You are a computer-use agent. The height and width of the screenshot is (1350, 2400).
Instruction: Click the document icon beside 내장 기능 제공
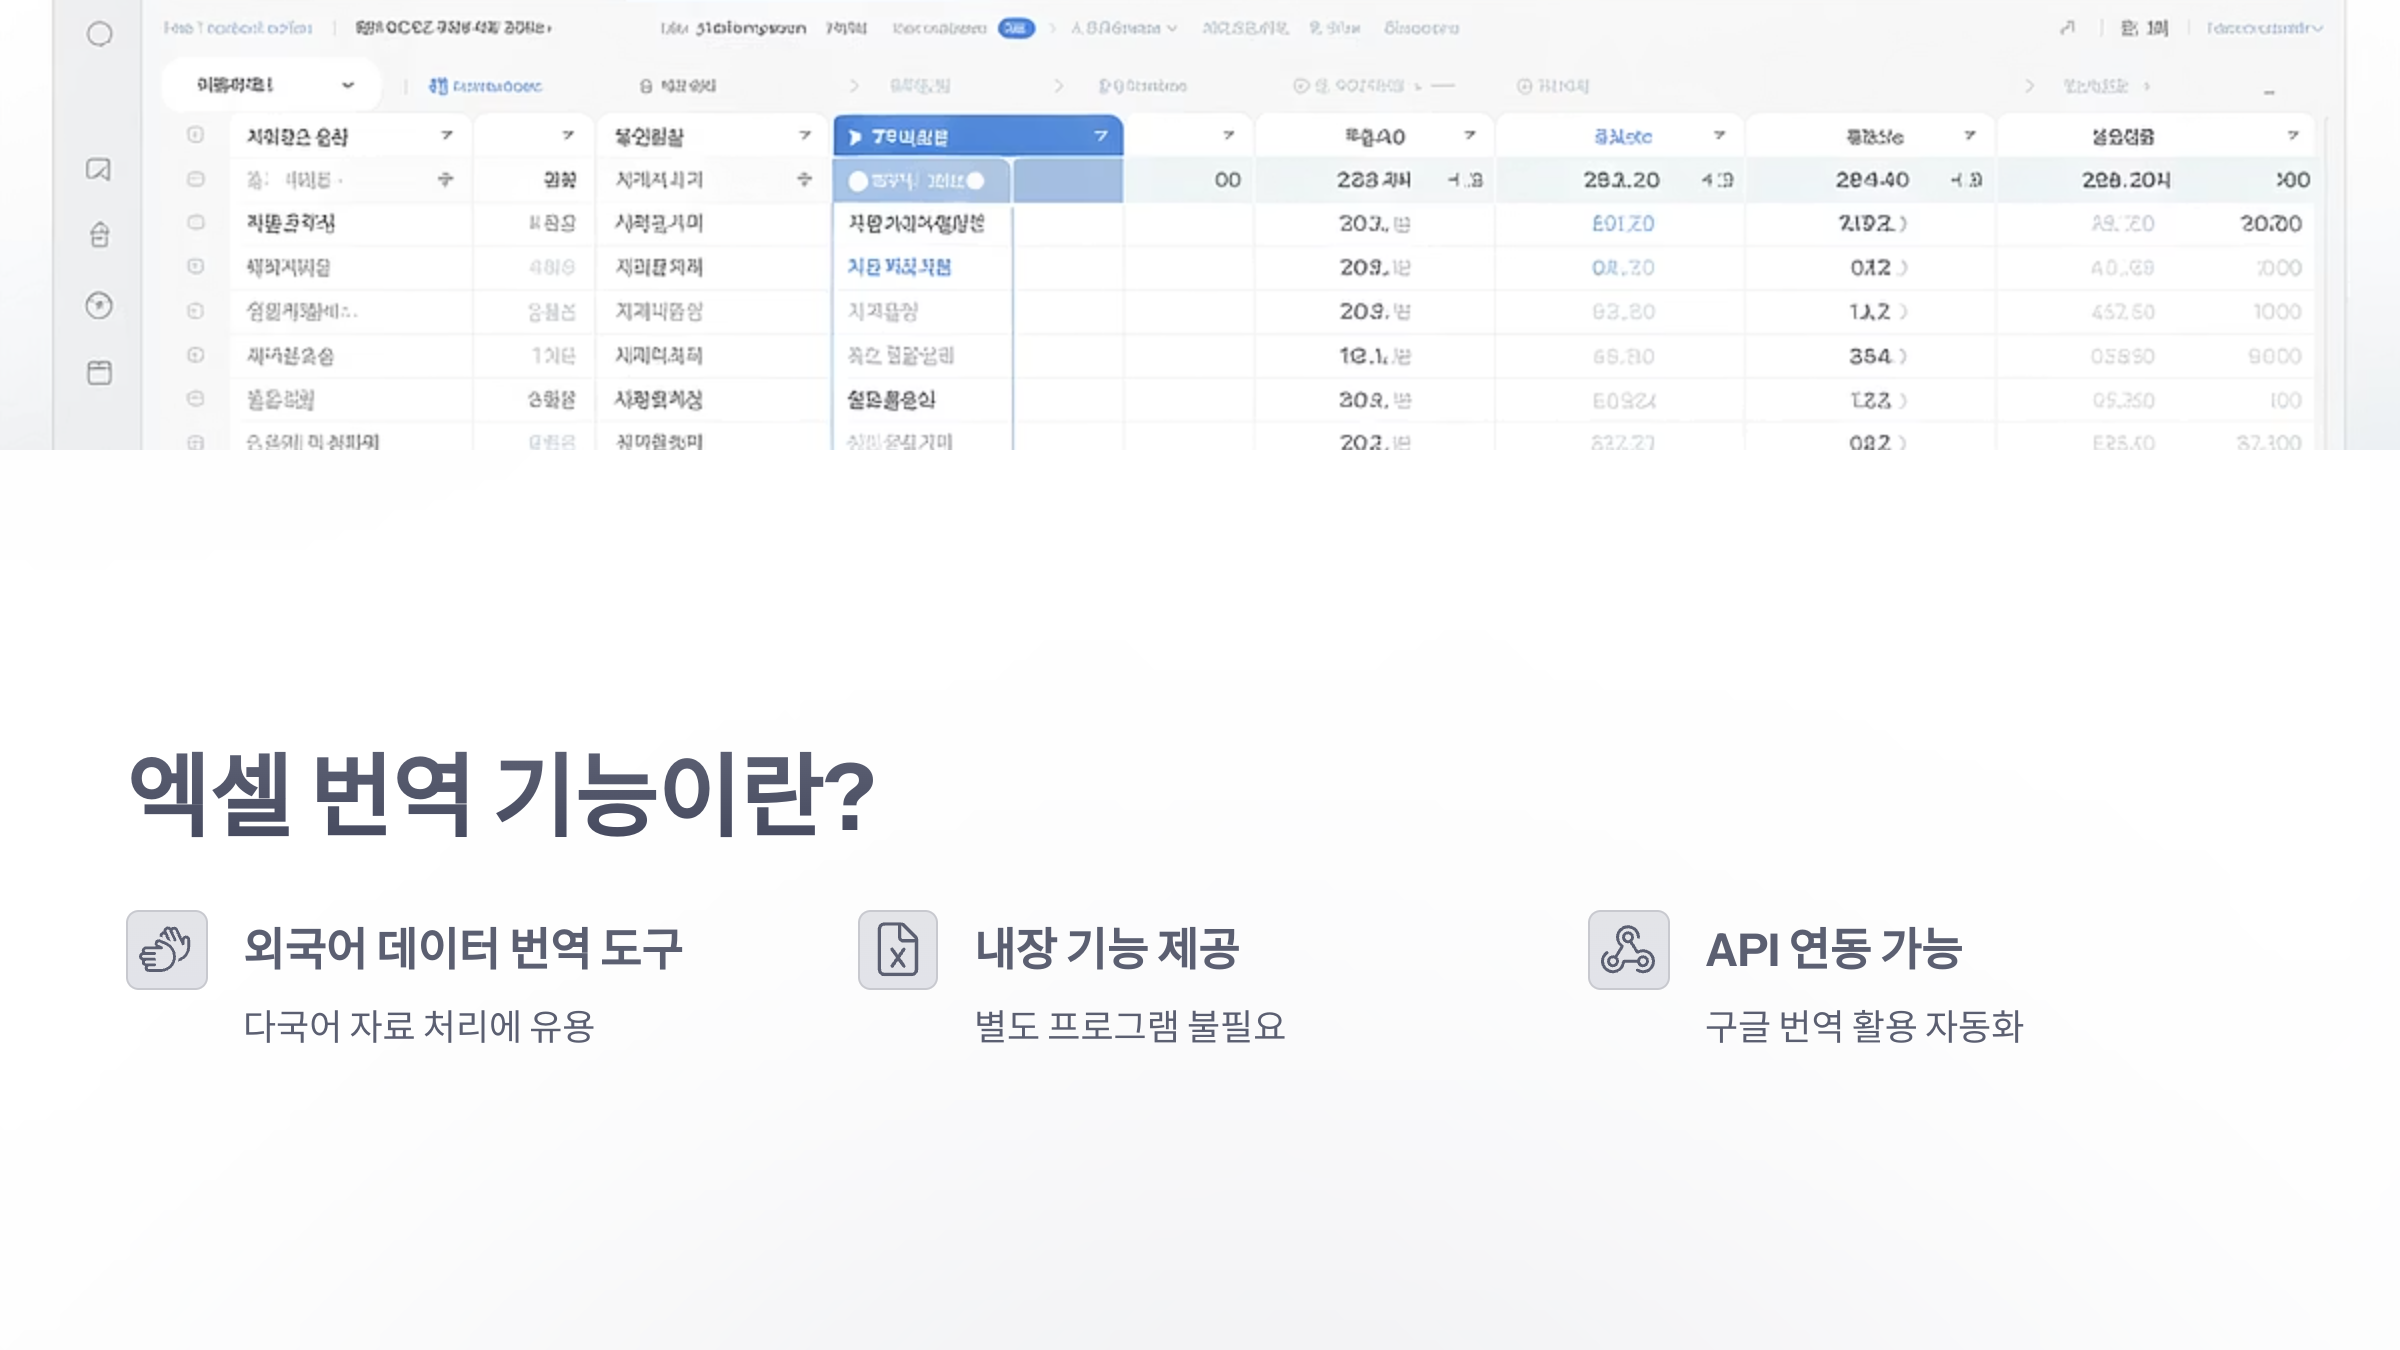coord(898,952)
